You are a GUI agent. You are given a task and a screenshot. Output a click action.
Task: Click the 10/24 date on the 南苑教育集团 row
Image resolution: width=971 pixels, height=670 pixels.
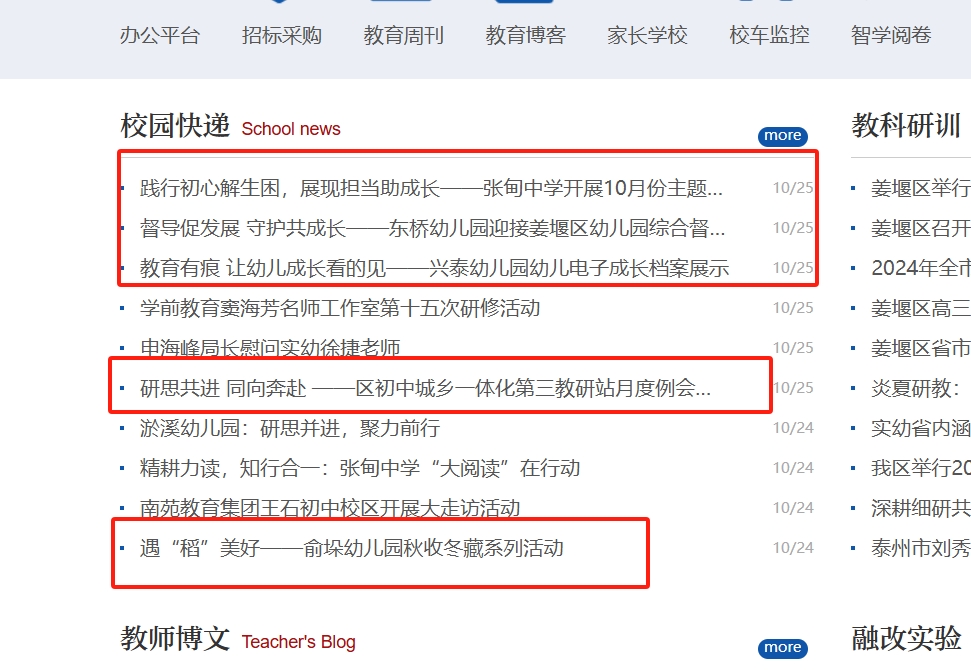point(793,508)
